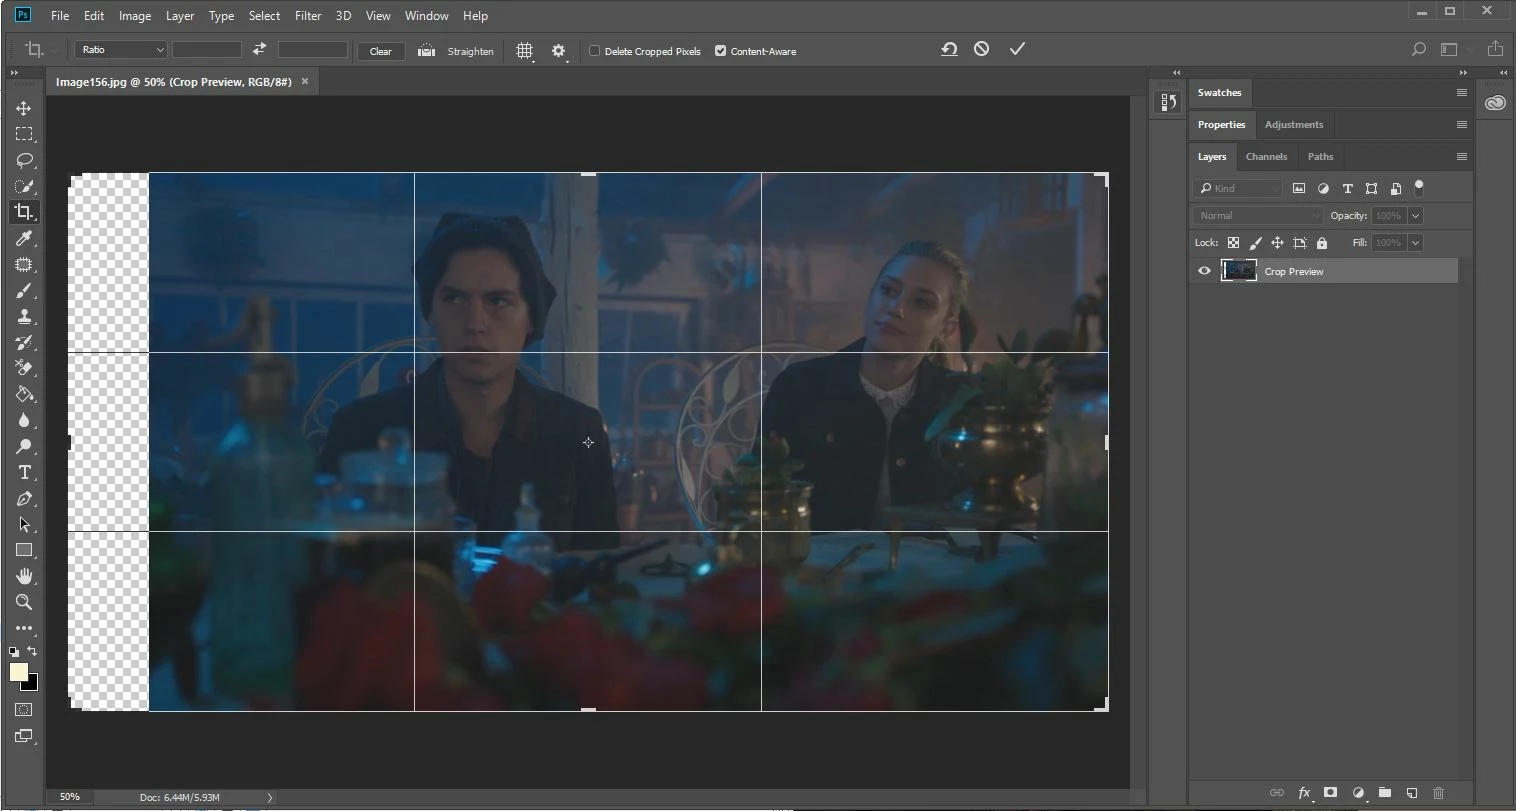This screenshot has width=1516, height=811.
Task: Swap crop width and height values
Action: (259, 49)
